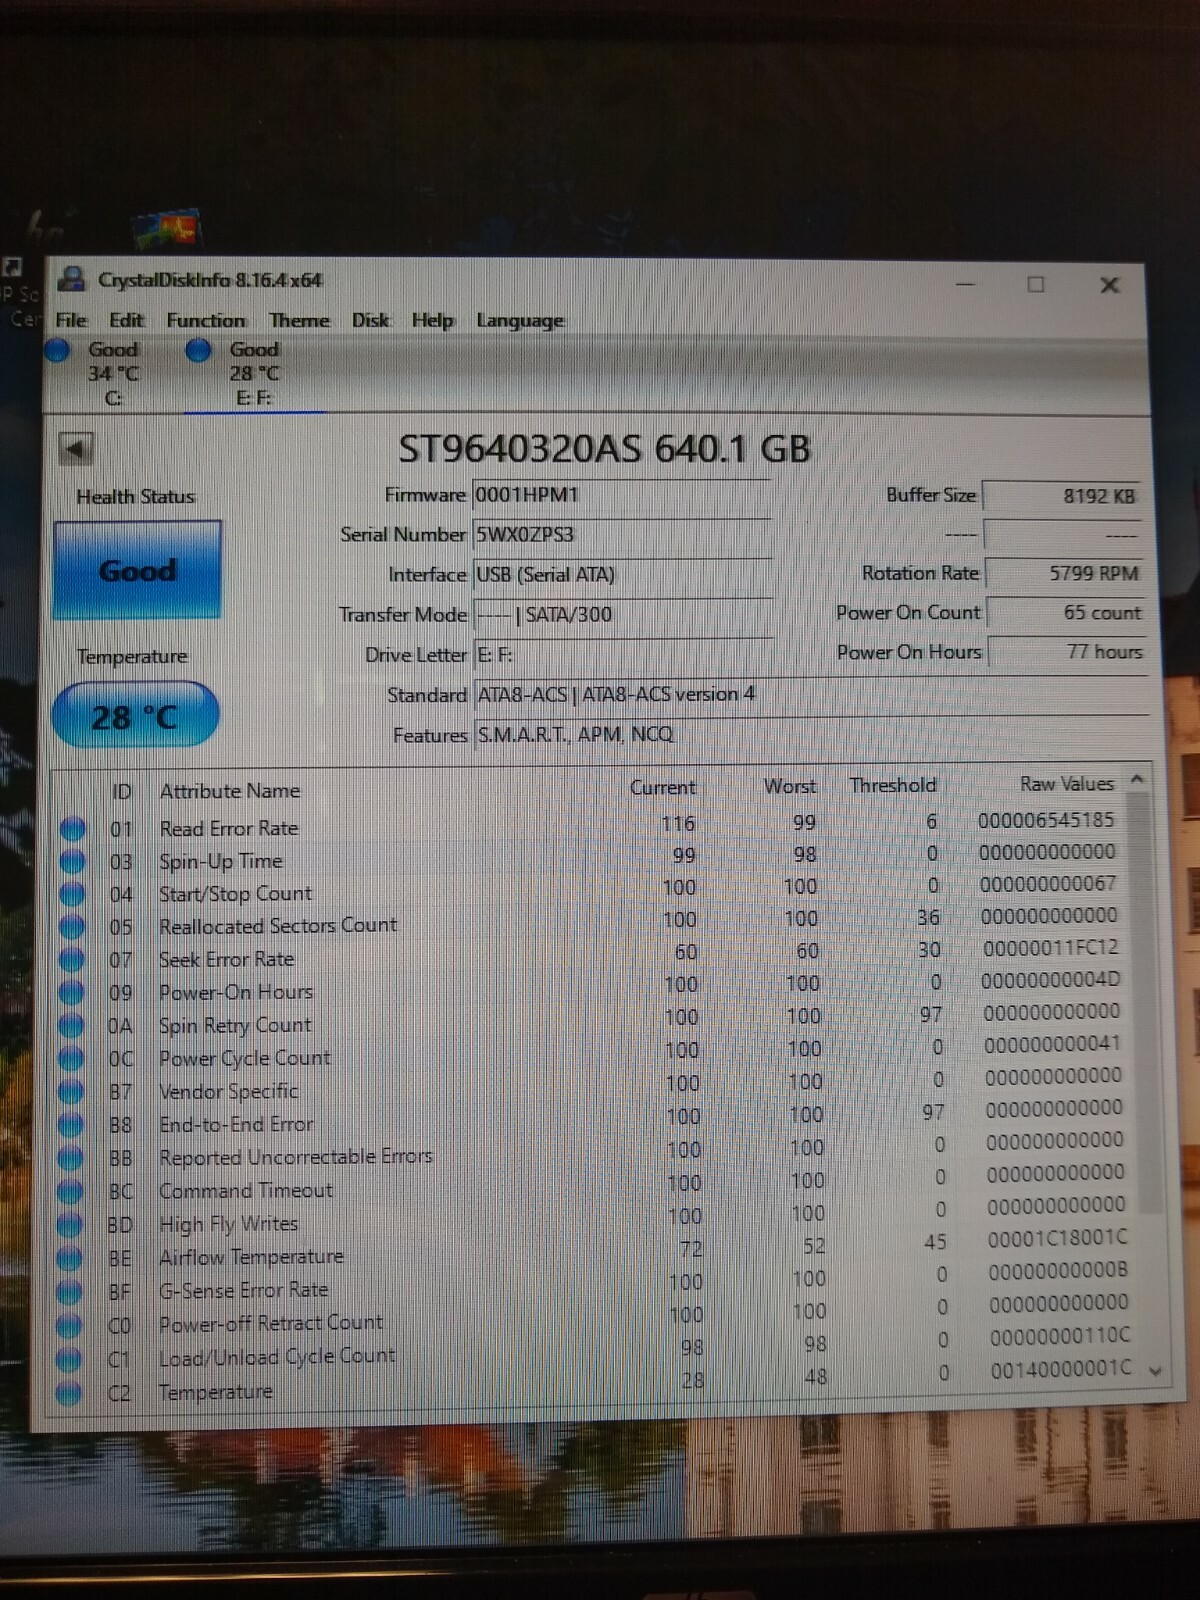Click the status dot for Reallocated Sectors Count
Image resolution: width=1200 pixels, height=1600 pixels.
pos(72,927)
